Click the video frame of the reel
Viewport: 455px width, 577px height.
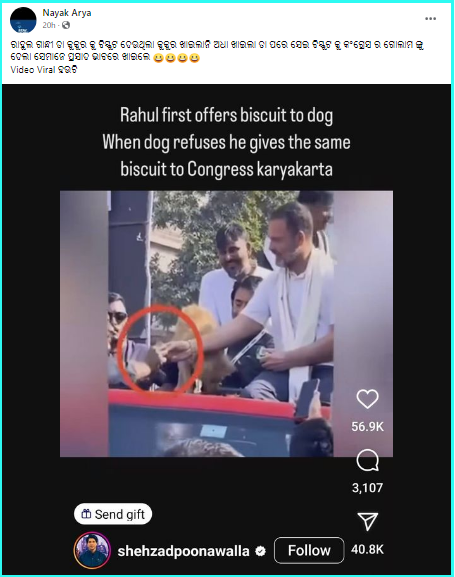coord(226,323)
